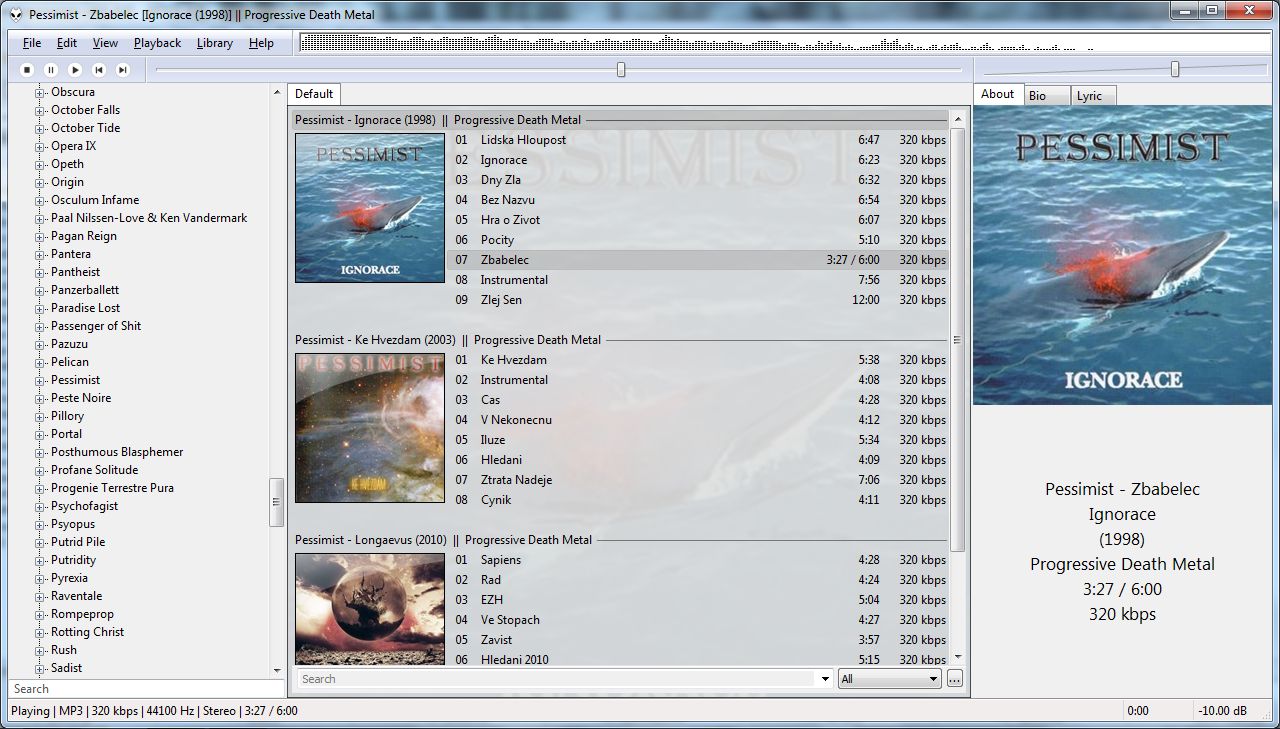This screenshot has width=1280, height=729.
Task: Skip to the next track
Action: coord(123,69)
